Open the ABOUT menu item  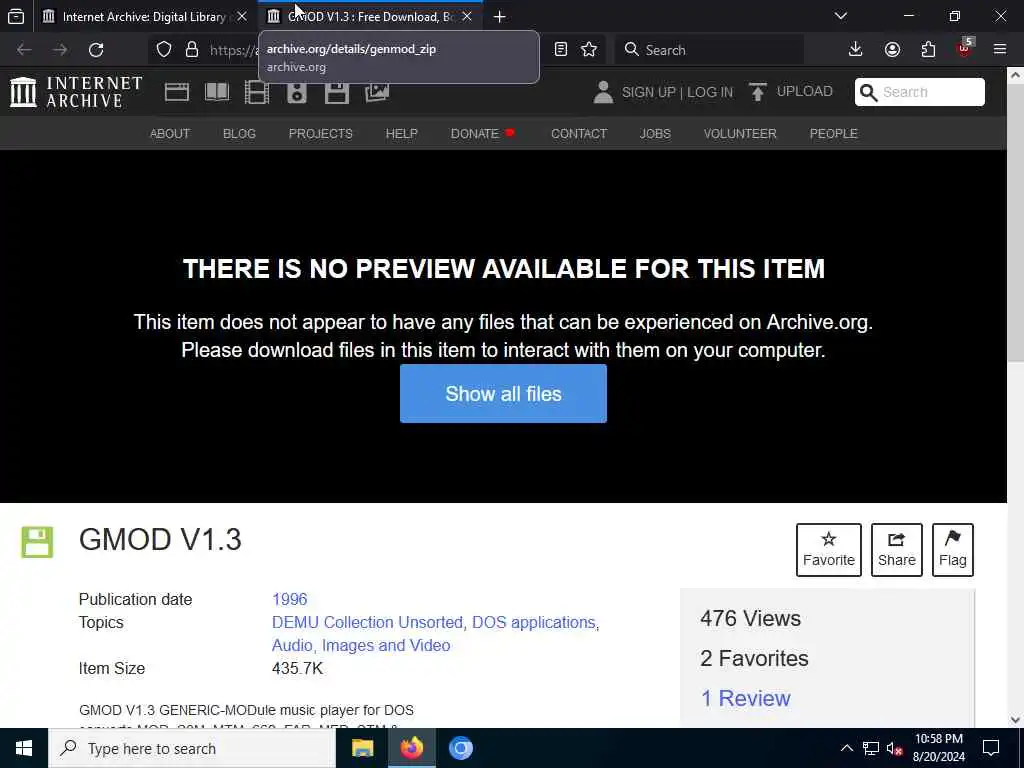click(170, 133)
